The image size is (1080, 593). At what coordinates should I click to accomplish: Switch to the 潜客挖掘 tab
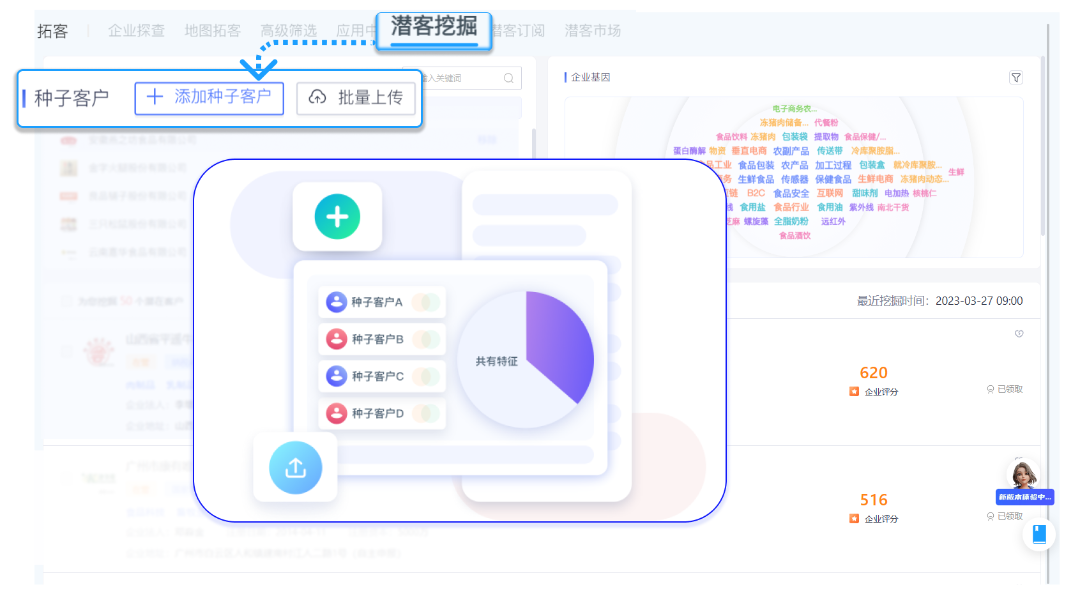[x=432, y=30]
